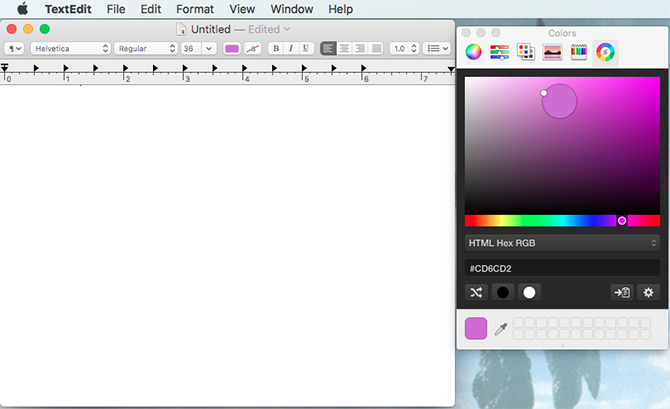Open the color picker settings gear
Image resolution: width=670 pixels, height=409 pixels.
pos(648,292)
